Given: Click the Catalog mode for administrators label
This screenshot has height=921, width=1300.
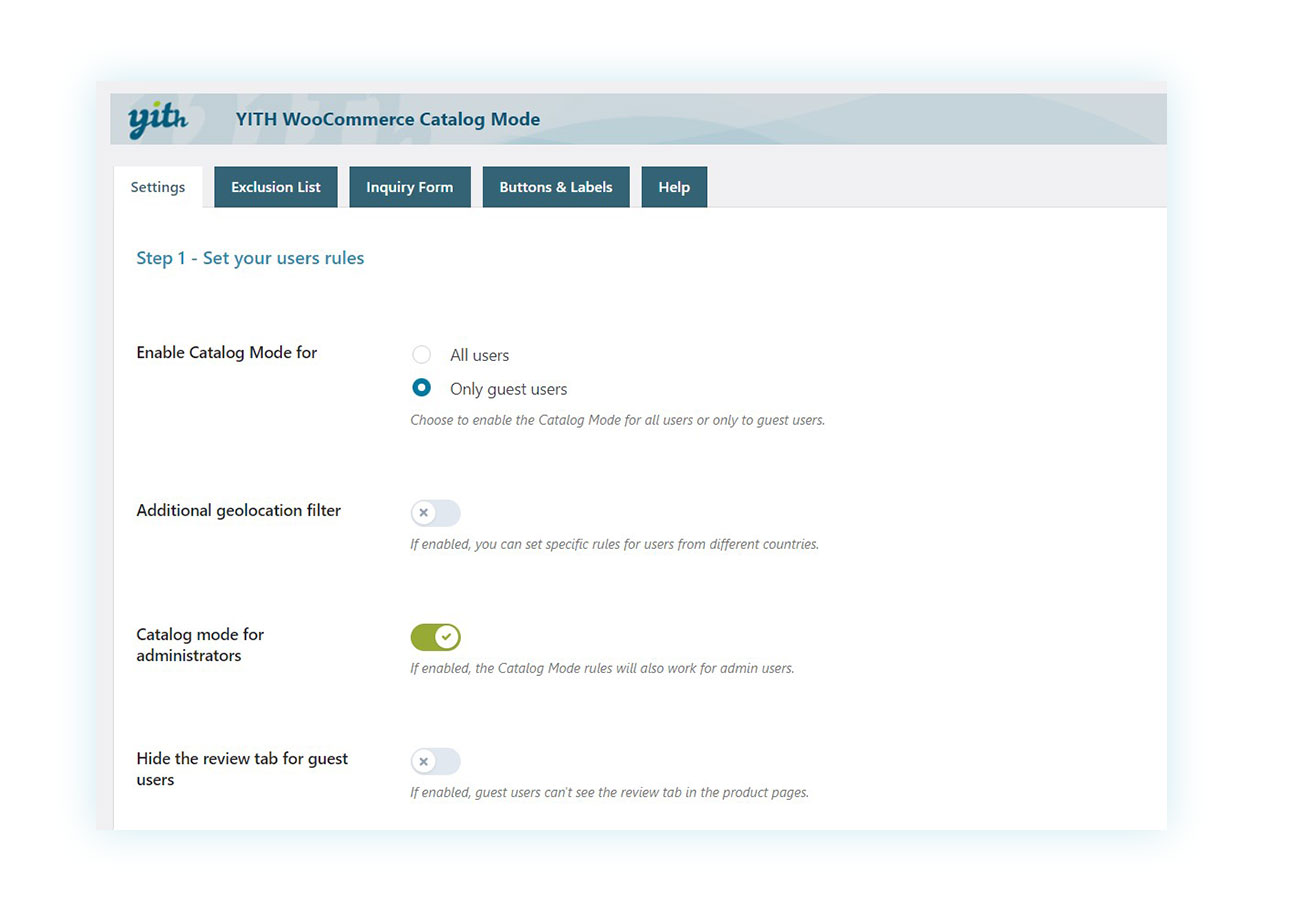Looking at the screenshot, I should pos(200,645).
